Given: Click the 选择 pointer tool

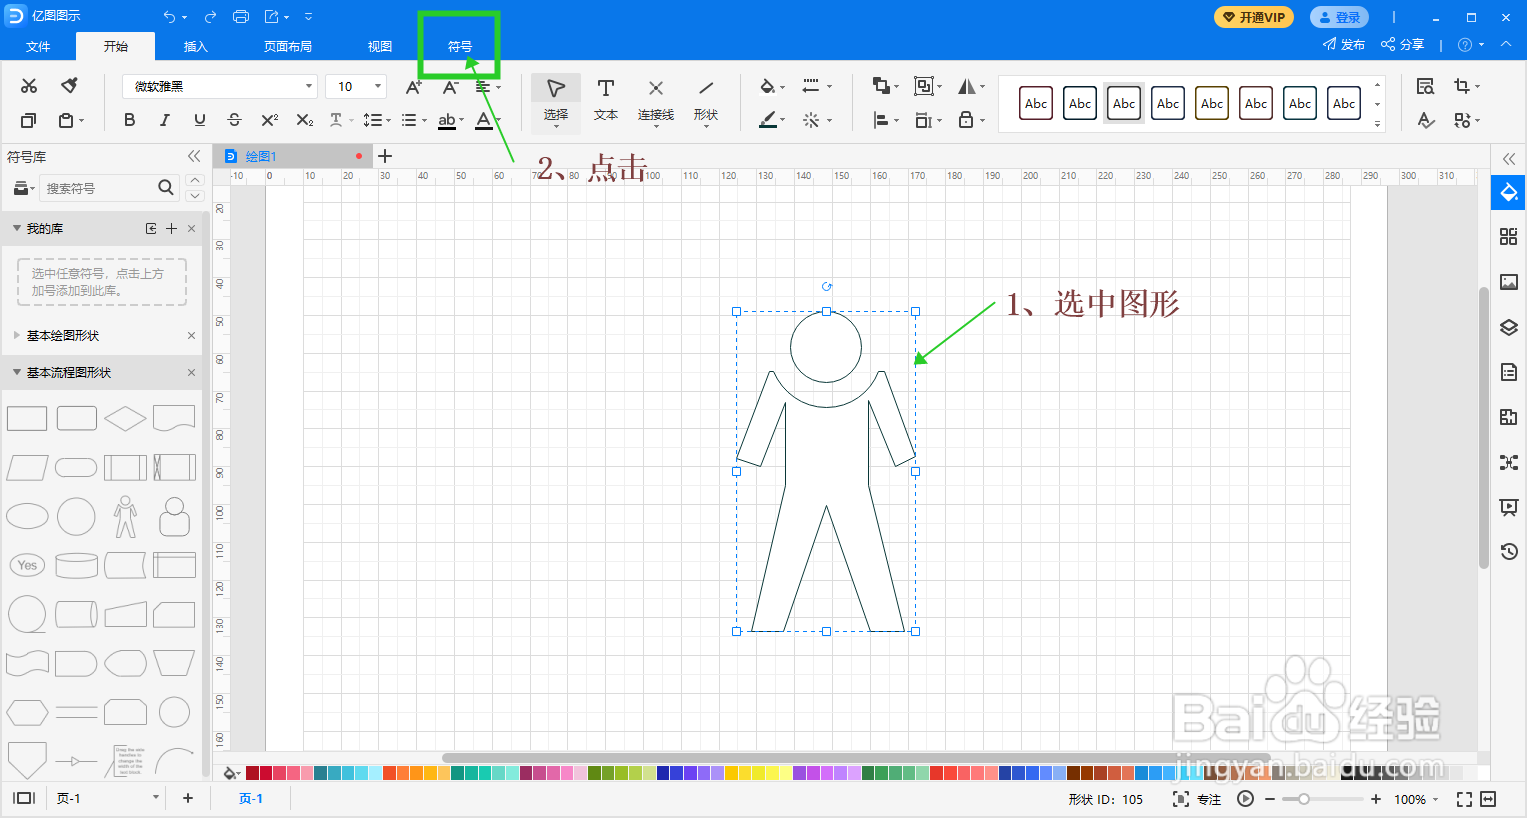Looking at the screenshot, I should (556, 101).
